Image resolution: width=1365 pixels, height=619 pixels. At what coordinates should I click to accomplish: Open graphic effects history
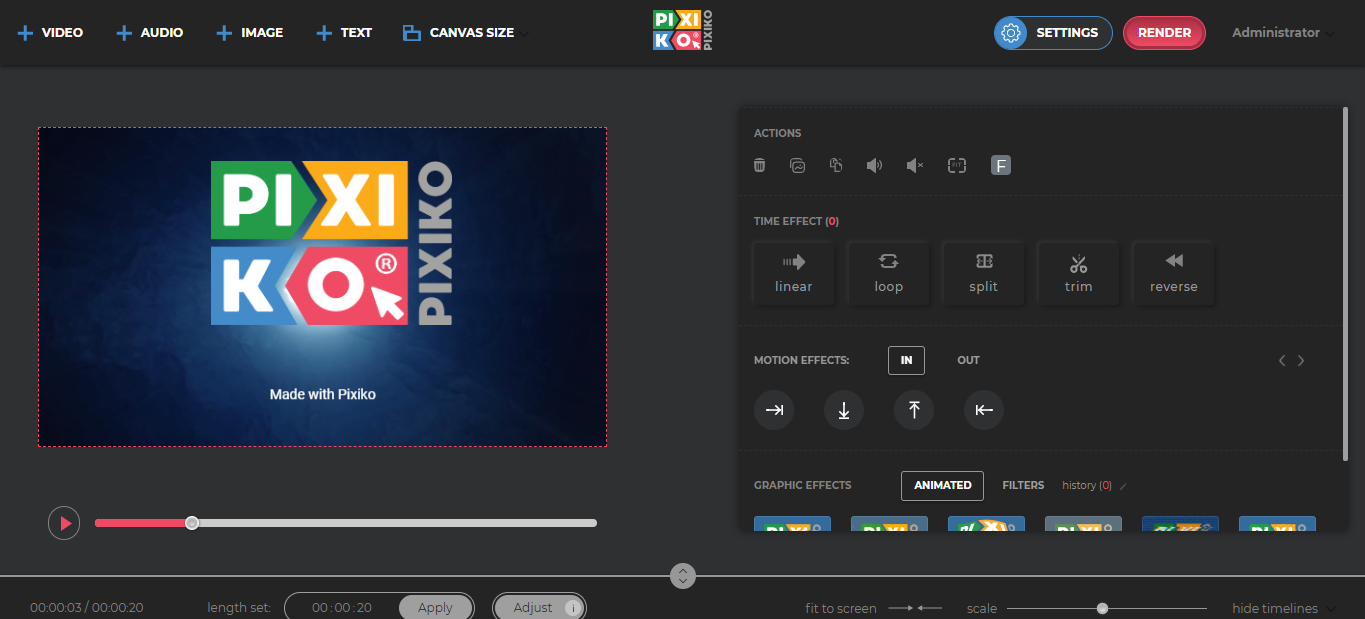(x=1086, y=485)
